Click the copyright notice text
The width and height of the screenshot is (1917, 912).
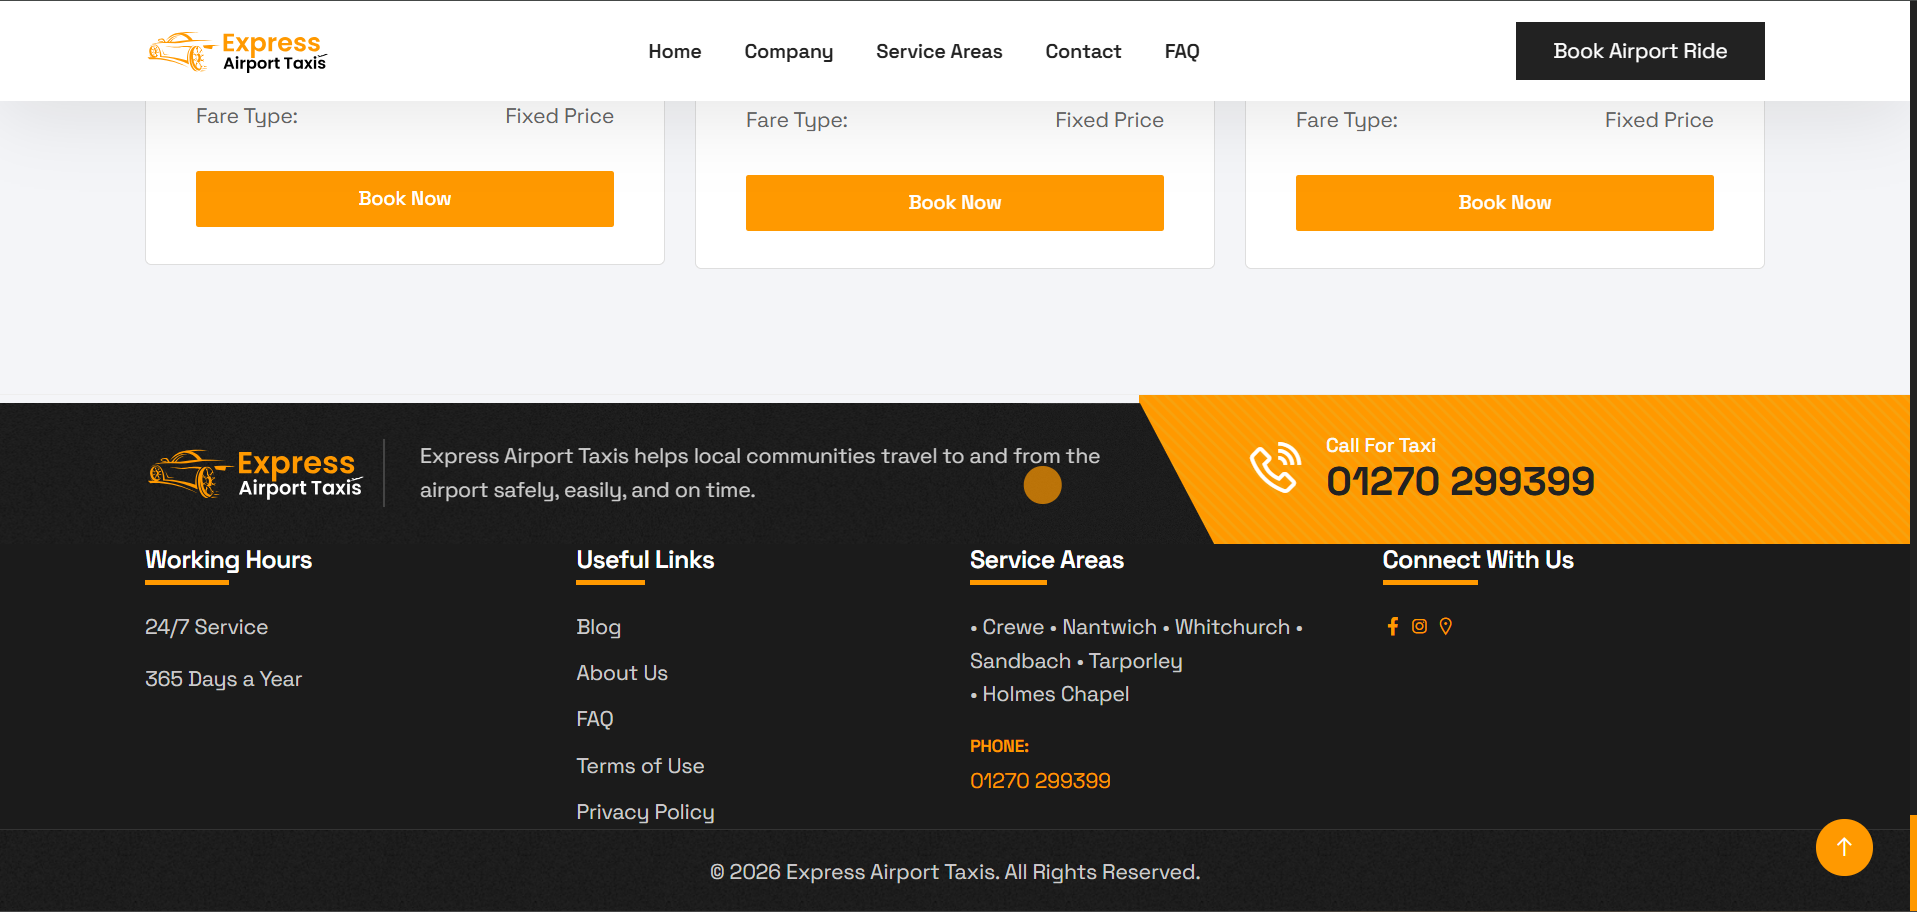coord(955,872)
